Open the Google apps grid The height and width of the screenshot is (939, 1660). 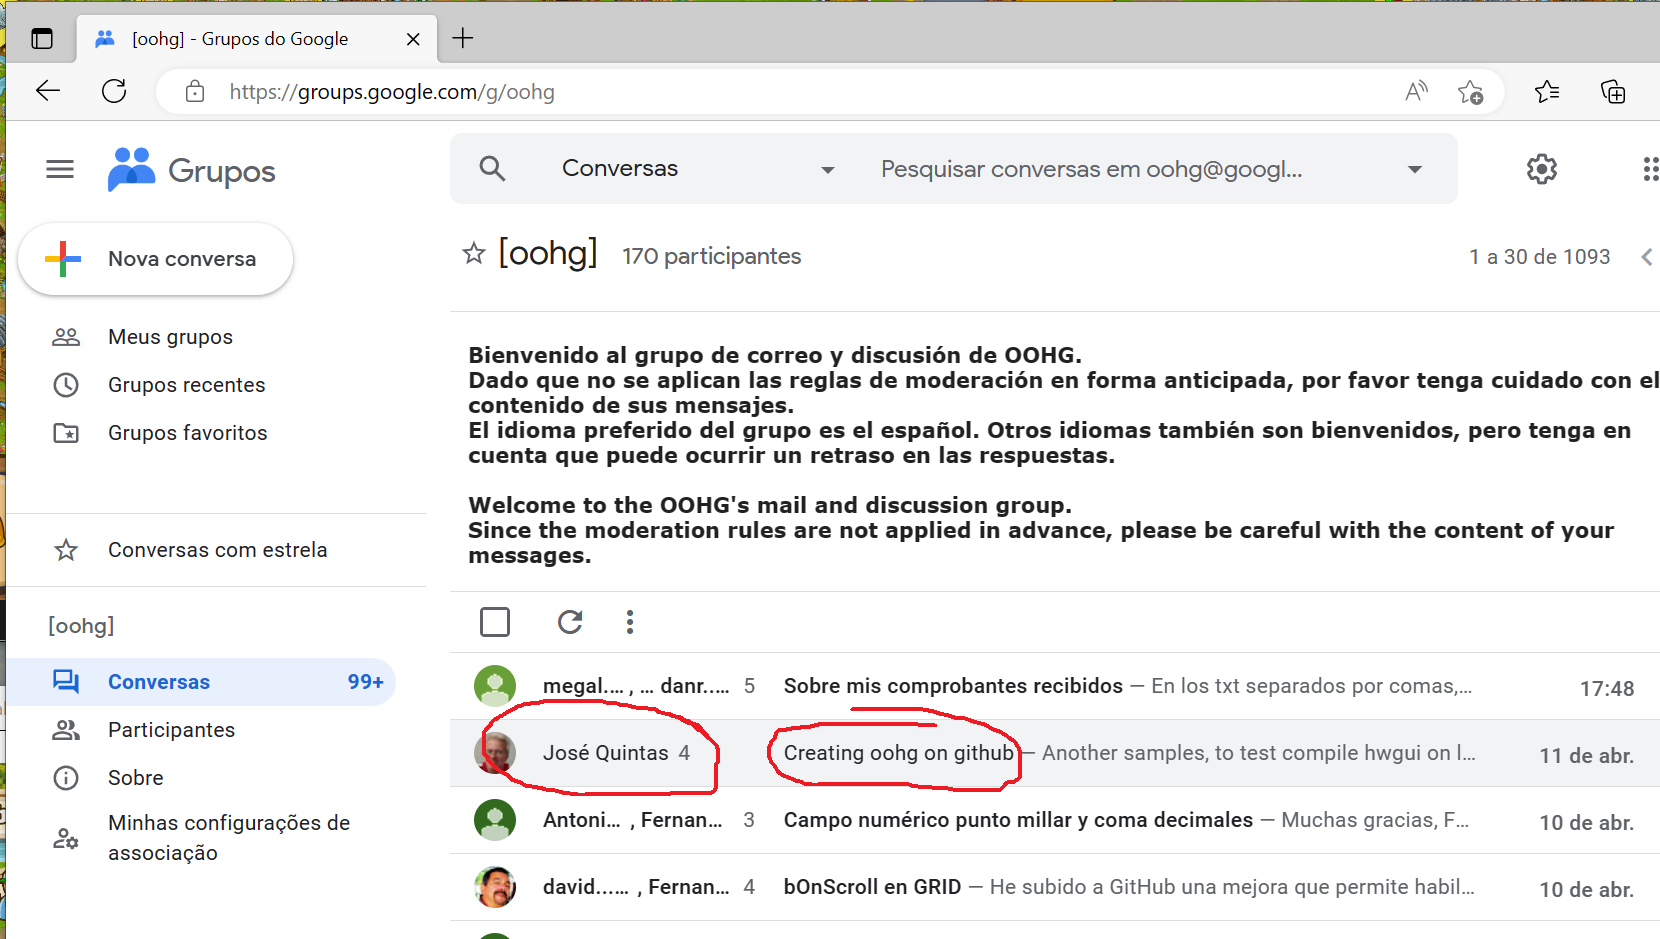pos(1650,169)
